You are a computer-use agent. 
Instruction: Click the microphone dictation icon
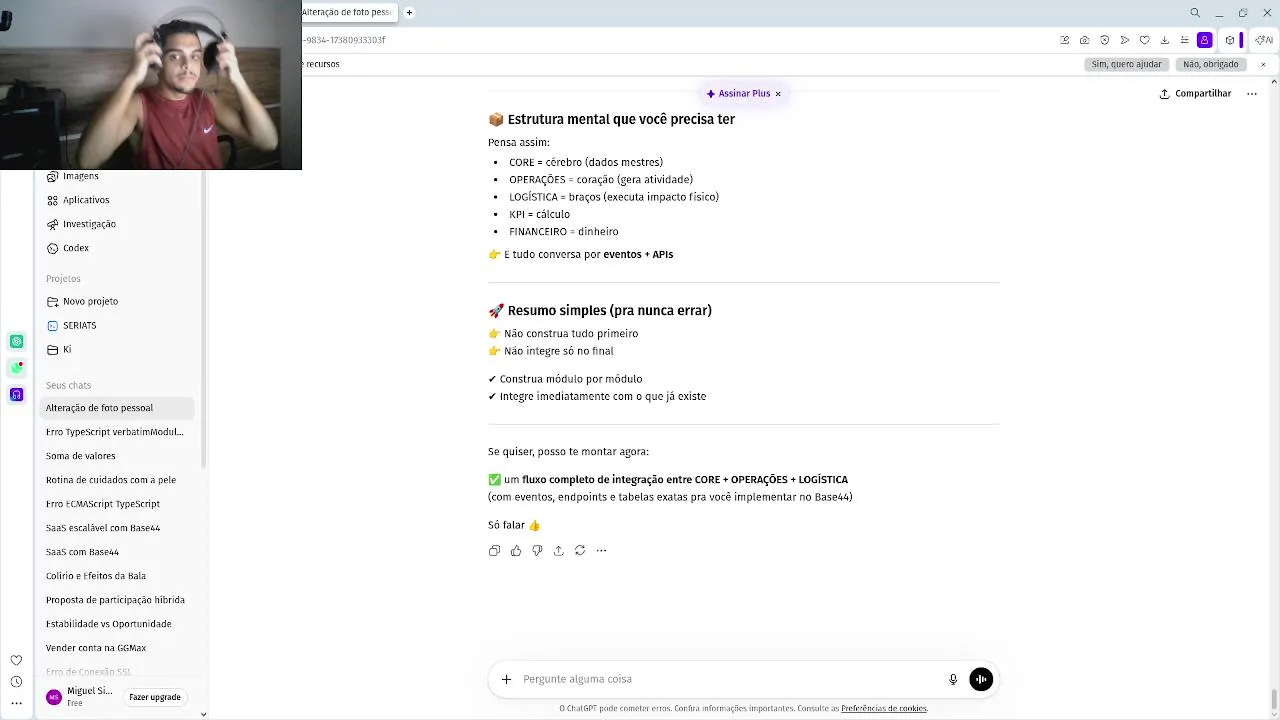[x=953, y=679]
